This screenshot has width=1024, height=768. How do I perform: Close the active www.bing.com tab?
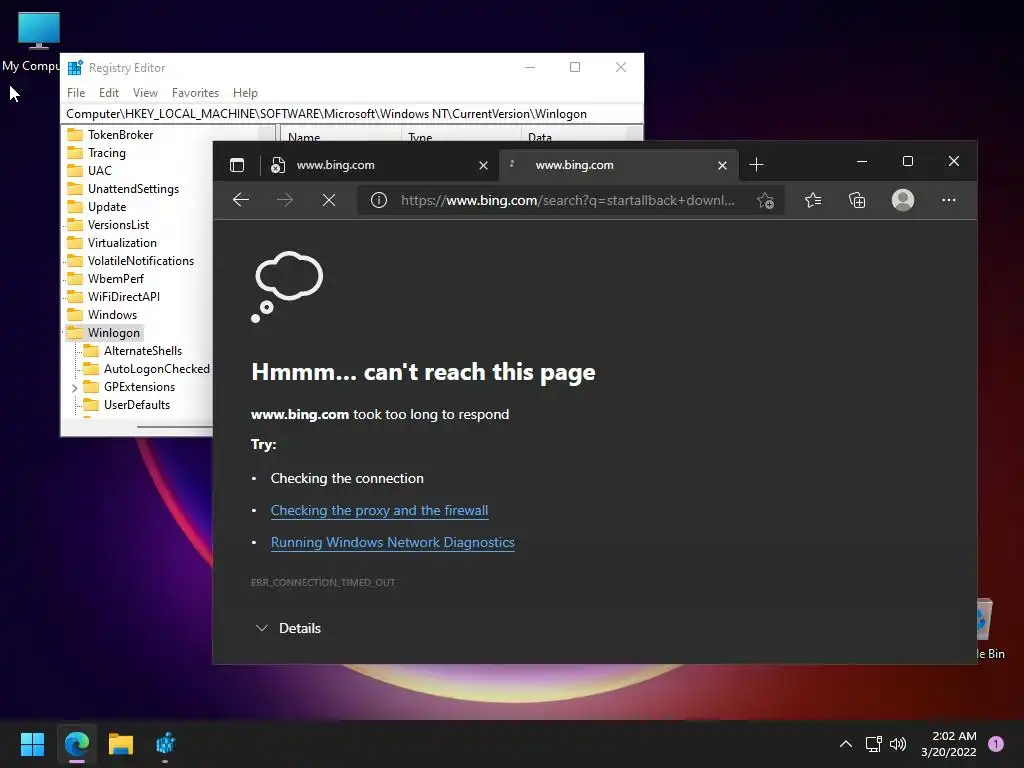(722, 165)
